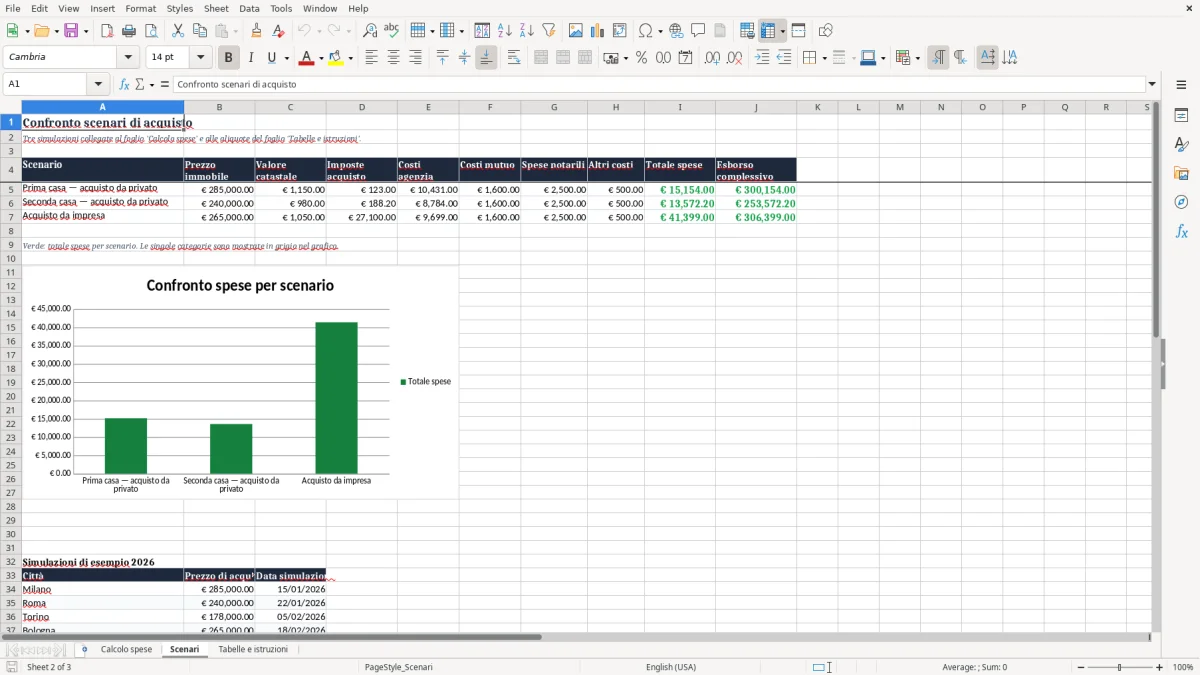Activate the Clone Formatting paintbrush
Screen dimensions: 1200x675
pyautogui.click(x=256, y=31)
